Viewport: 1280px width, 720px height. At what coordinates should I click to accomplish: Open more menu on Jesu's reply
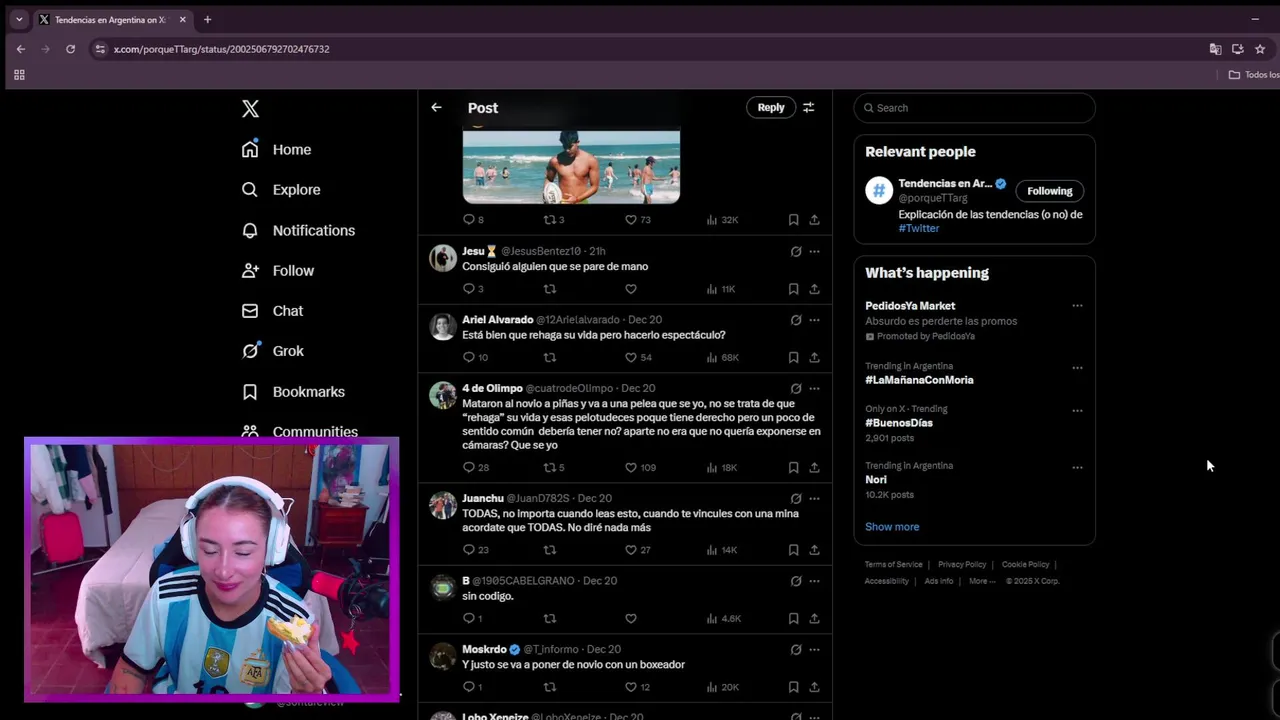click(814, 251)
